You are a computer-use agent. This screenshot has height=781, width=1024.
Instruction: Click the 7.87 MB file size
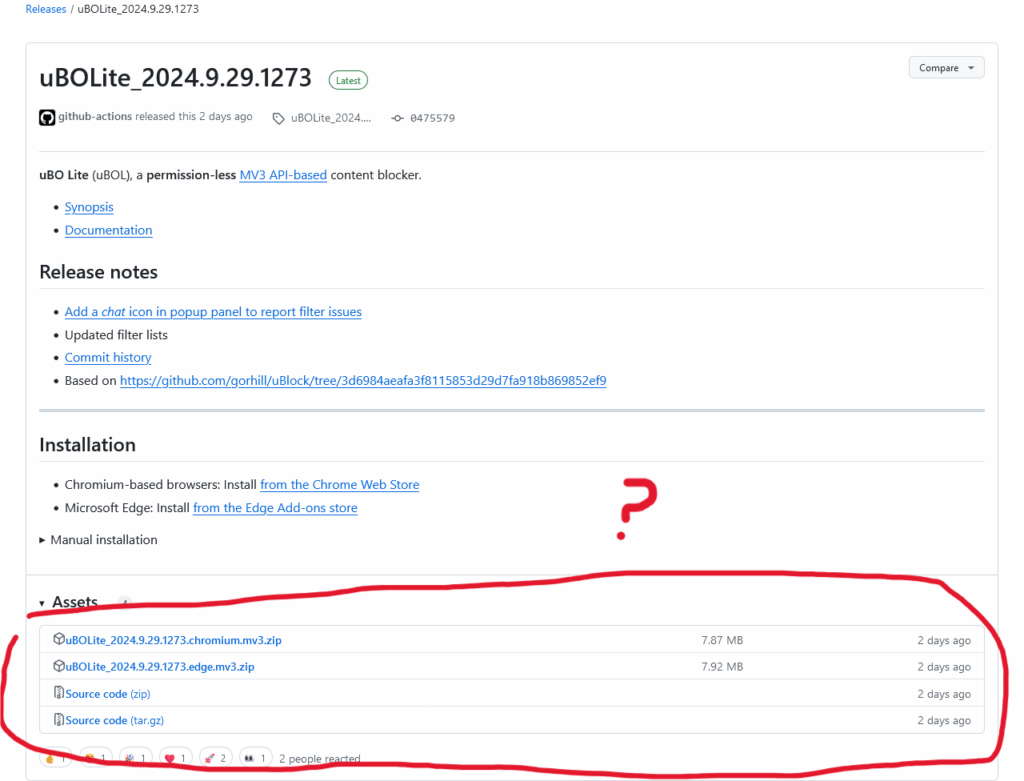[722, 640]
